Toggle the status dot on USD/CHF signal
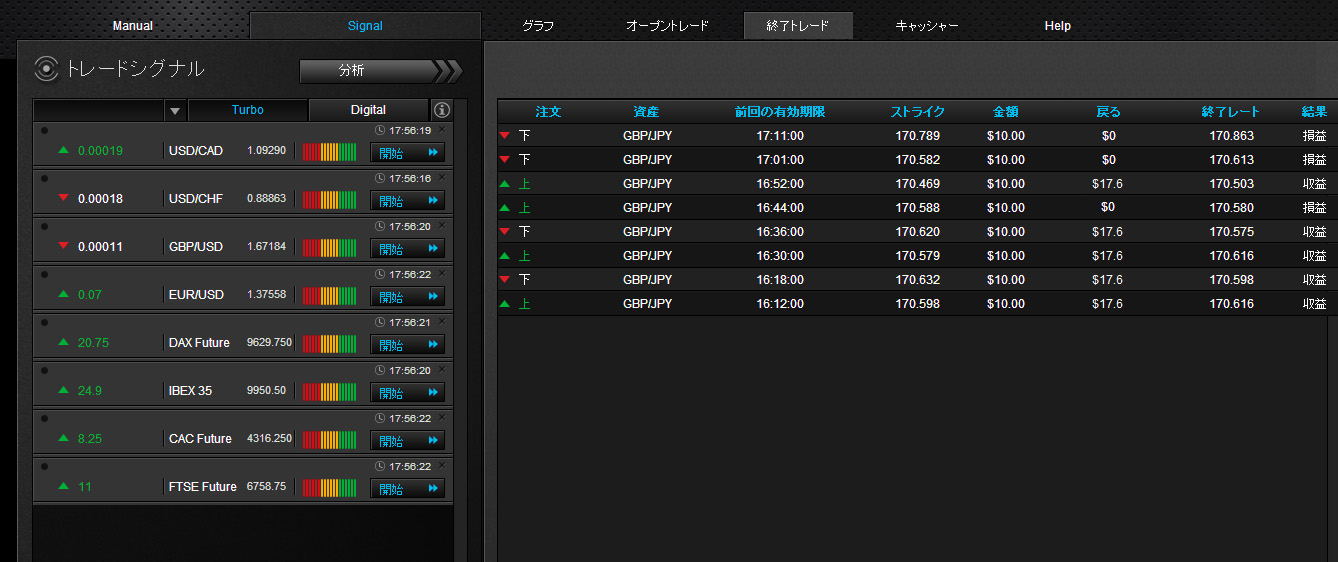Image resolution: width=1338 pixels, height=562 pixels. click(x=44, y=178)
